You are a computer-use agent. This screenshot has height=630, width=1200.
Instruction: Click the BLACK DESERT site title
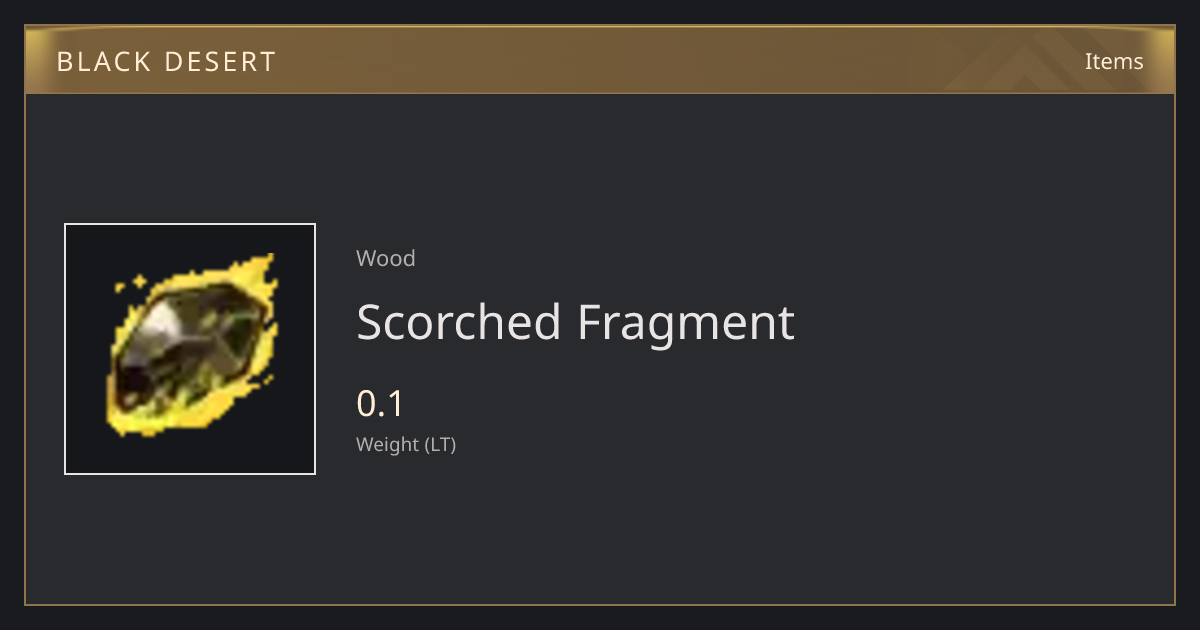coord(166,62)
